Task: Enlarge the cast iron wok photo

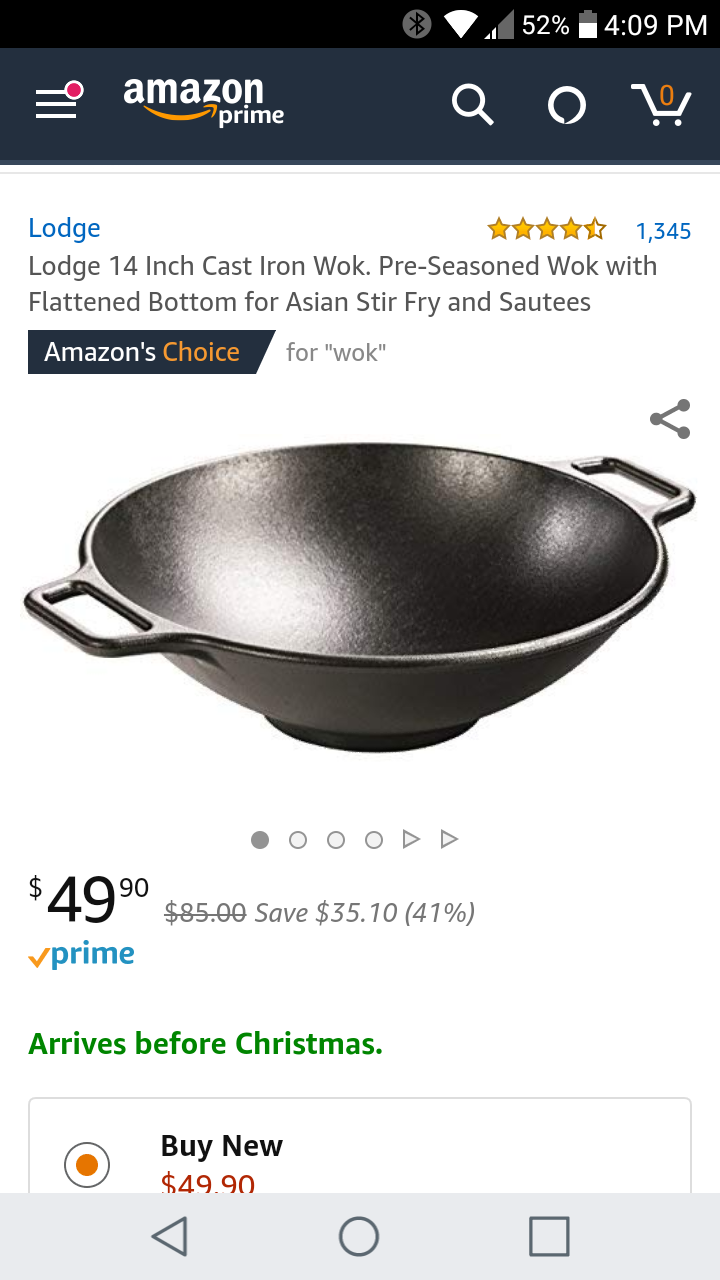Action: click(x=359, y=597)
